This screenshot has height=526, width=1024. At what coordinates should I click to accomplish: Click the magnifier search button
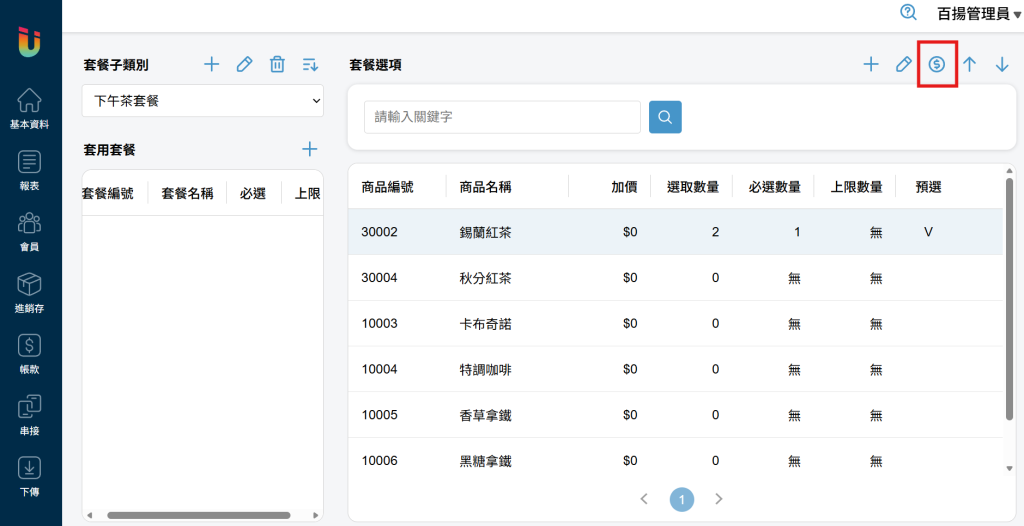click(665, 117)
